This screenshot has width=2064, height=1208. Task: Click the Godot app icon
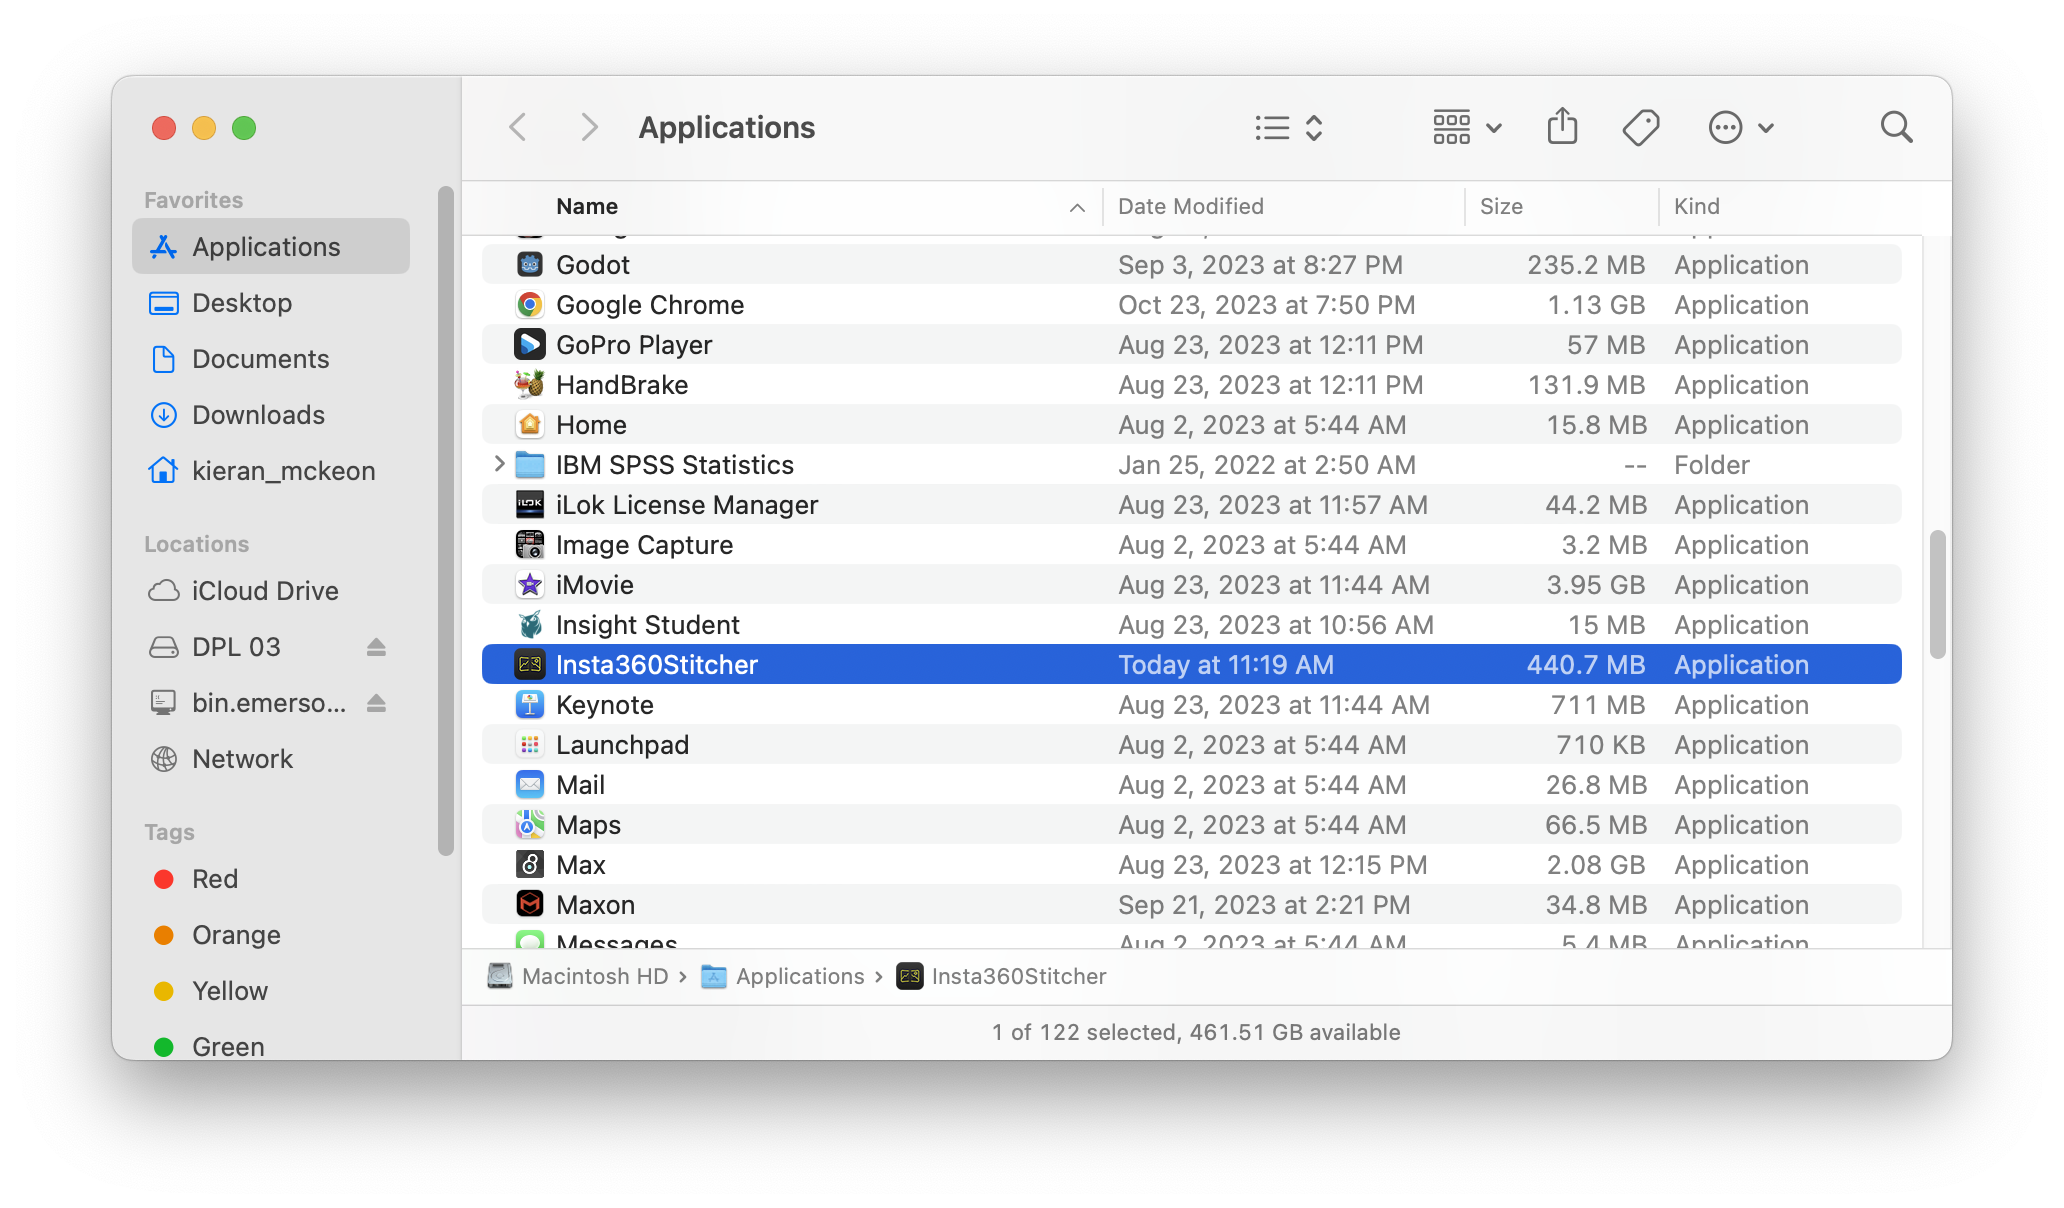pyautogui.click(x=529, y=264)
